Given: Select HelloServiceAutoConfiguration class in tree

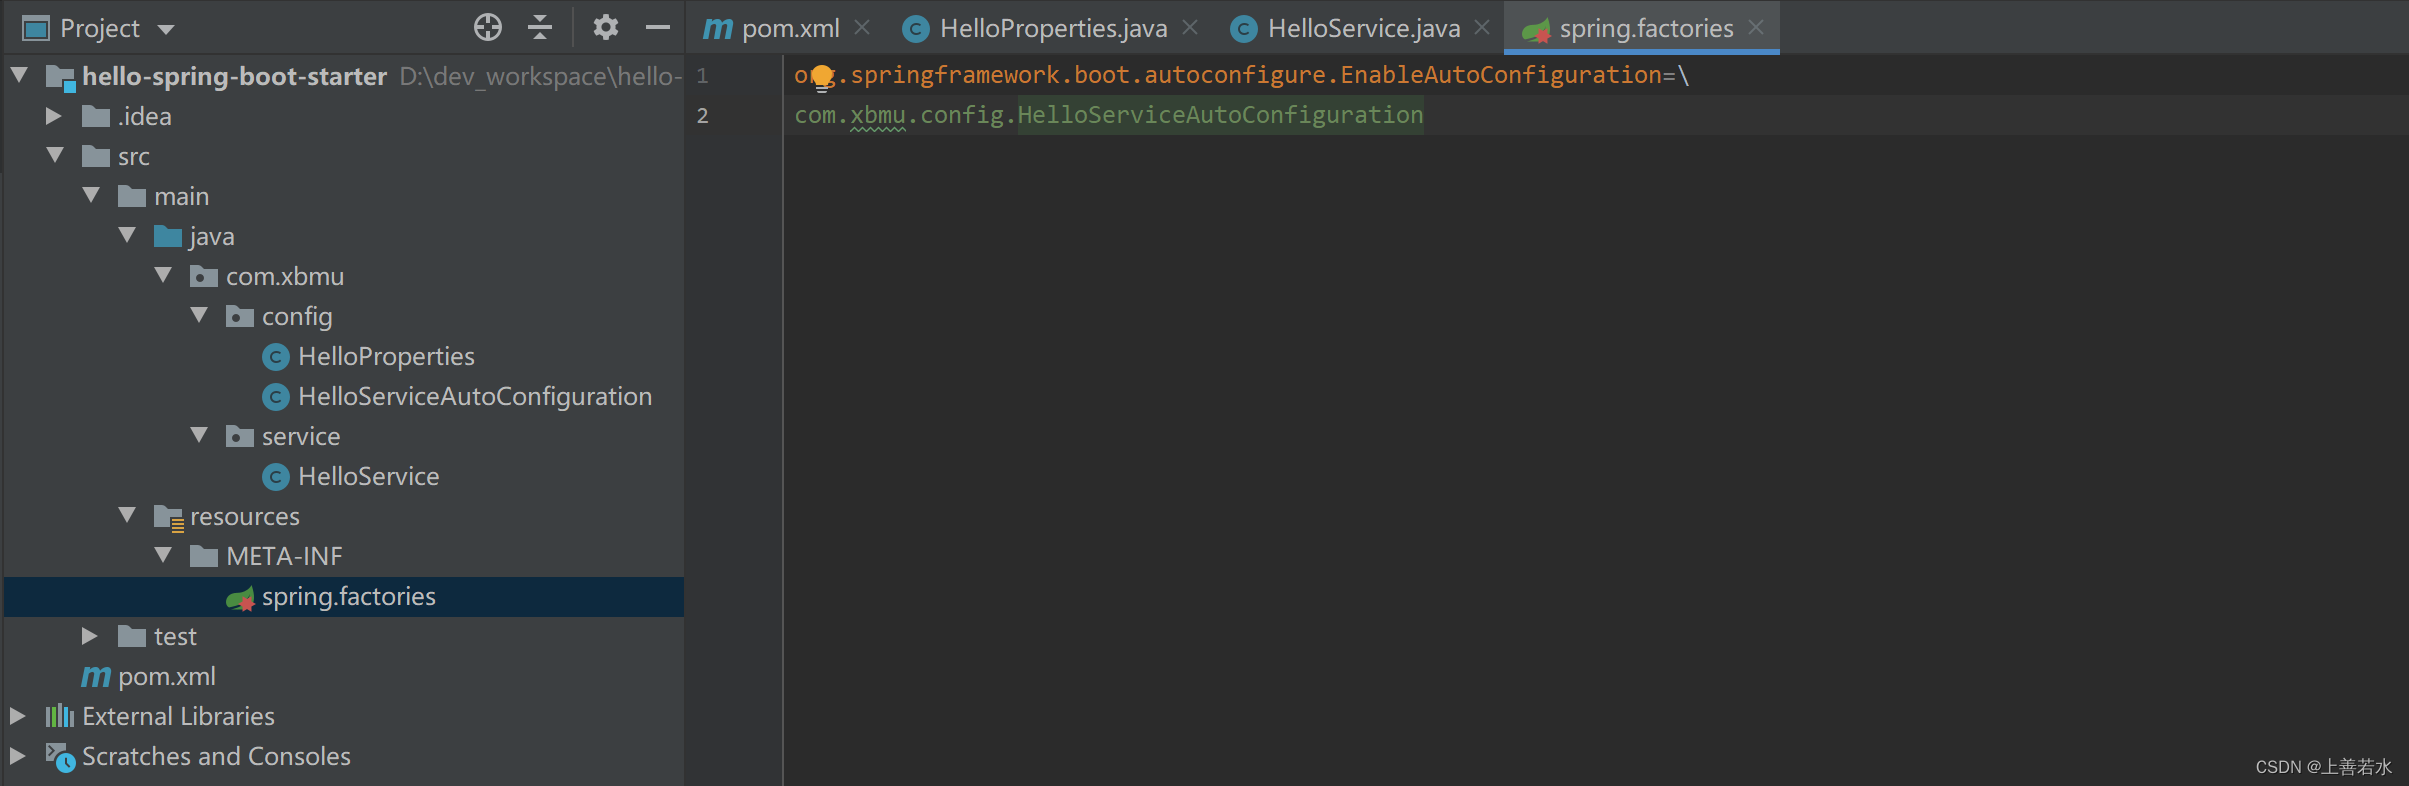Looking at the screenshot, I should coord(475,396).
